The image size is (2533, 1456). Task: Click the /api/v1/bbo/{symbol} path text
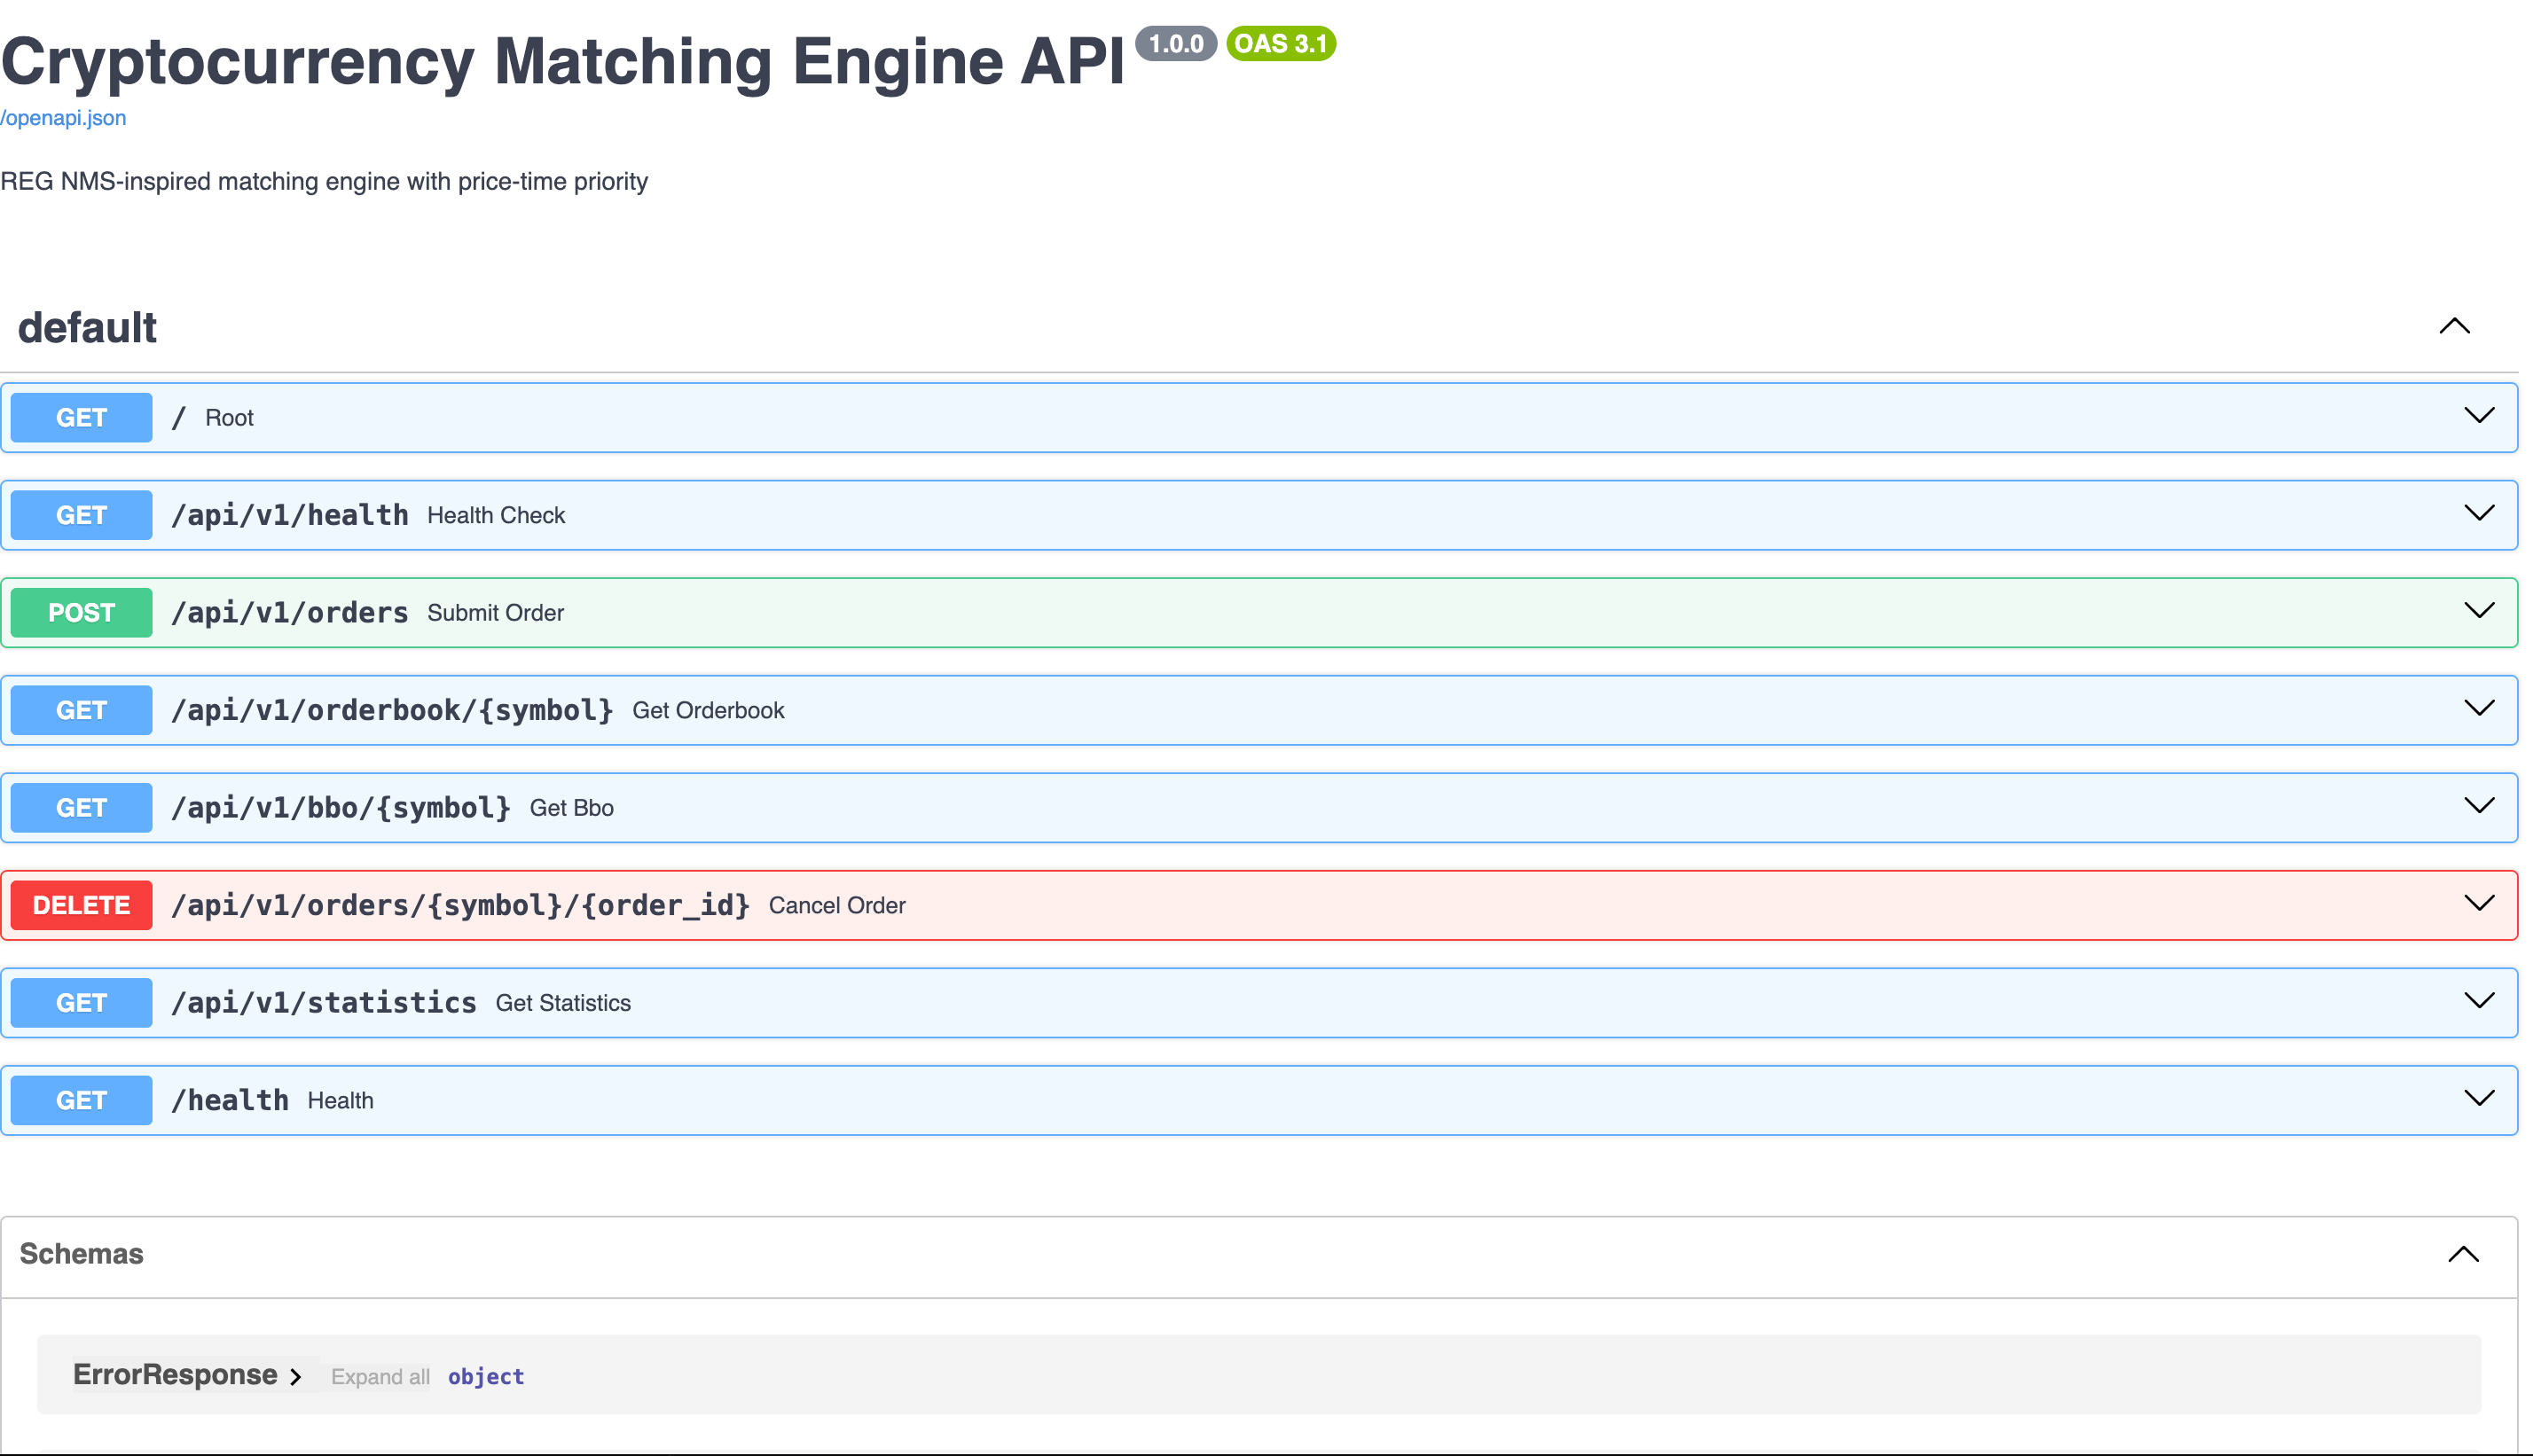pyautogui.click(x=341, y=808)
